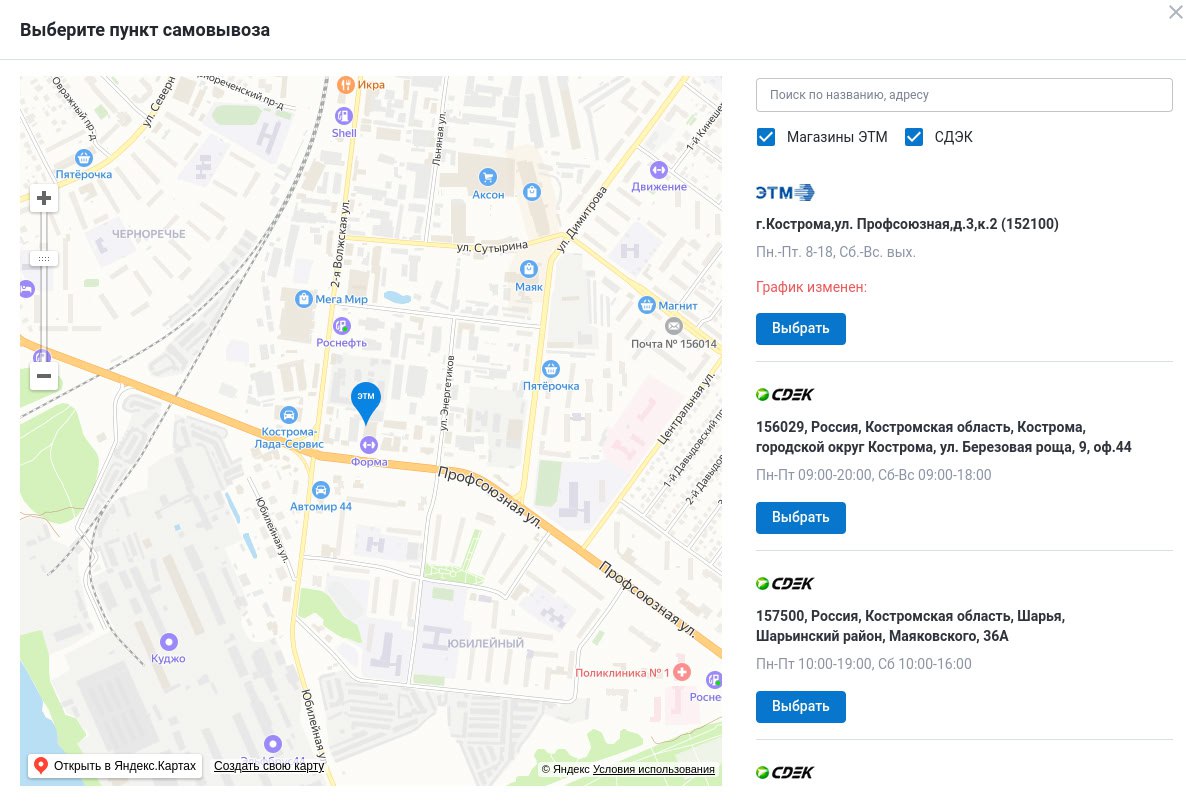Click the Shell gas station marker
Screen dimensions: 1186x801
pos(343,116)
